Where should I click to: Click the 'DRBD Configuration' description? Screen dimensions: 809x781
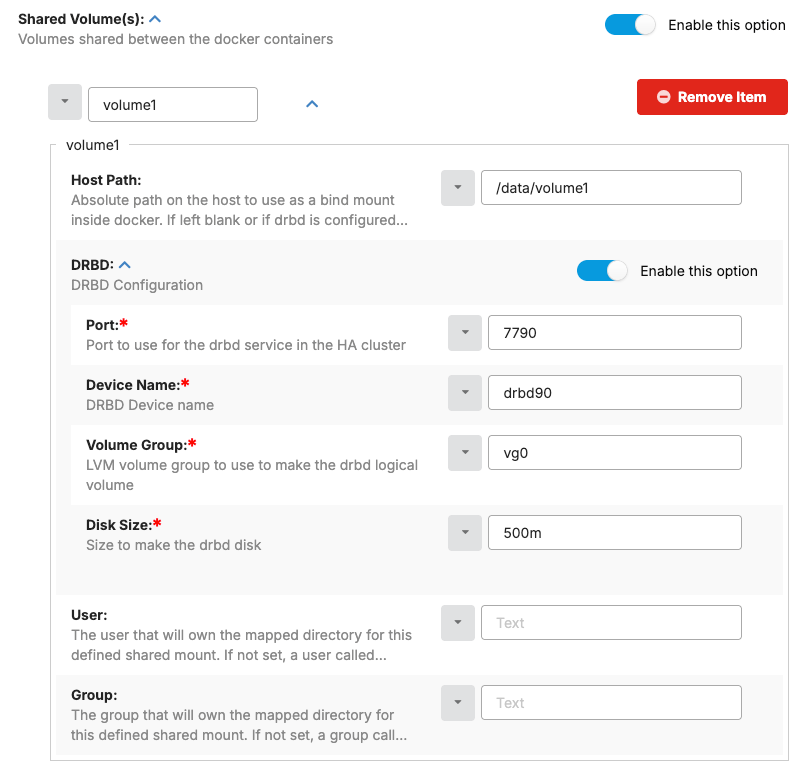[137, 285]
